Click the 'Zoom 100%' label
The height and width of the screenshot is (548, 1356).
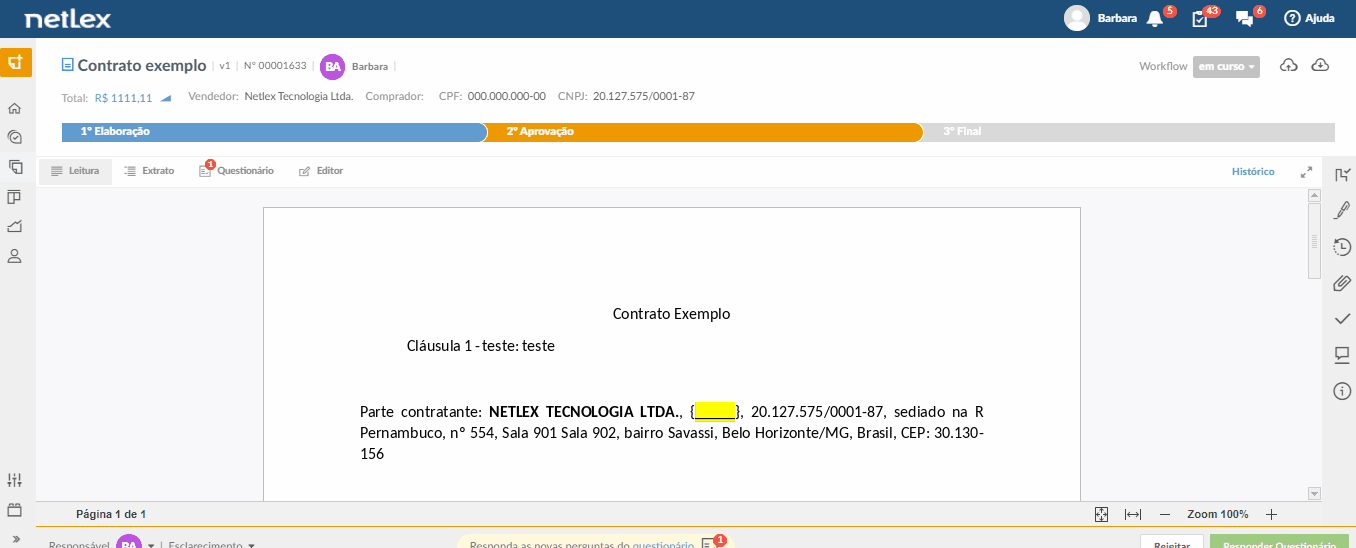tap(1218, 514)
